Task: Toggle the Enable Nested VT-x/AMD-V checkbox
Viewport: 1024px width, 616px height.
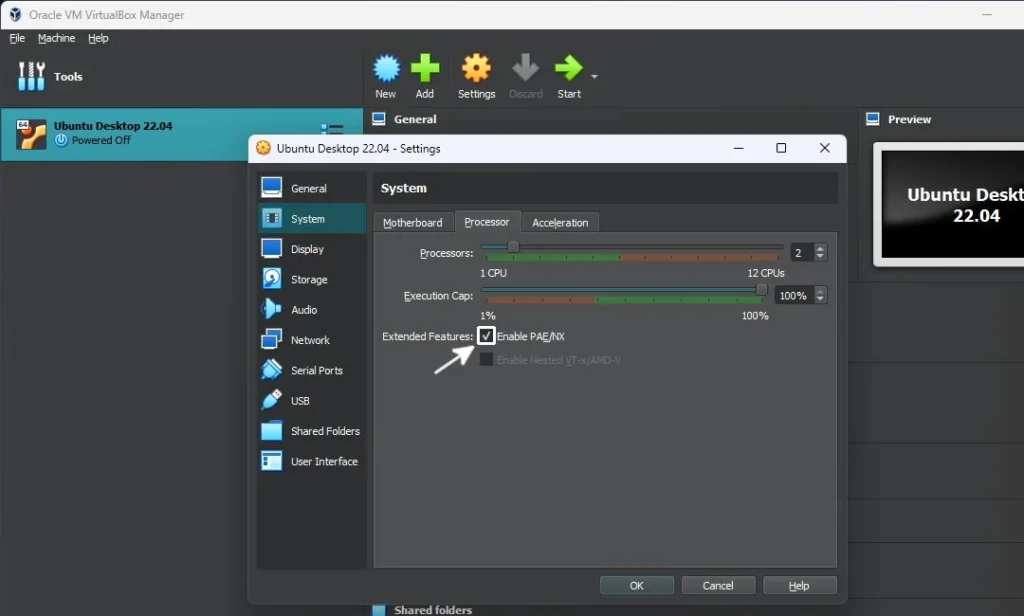Action: point(486,359)
